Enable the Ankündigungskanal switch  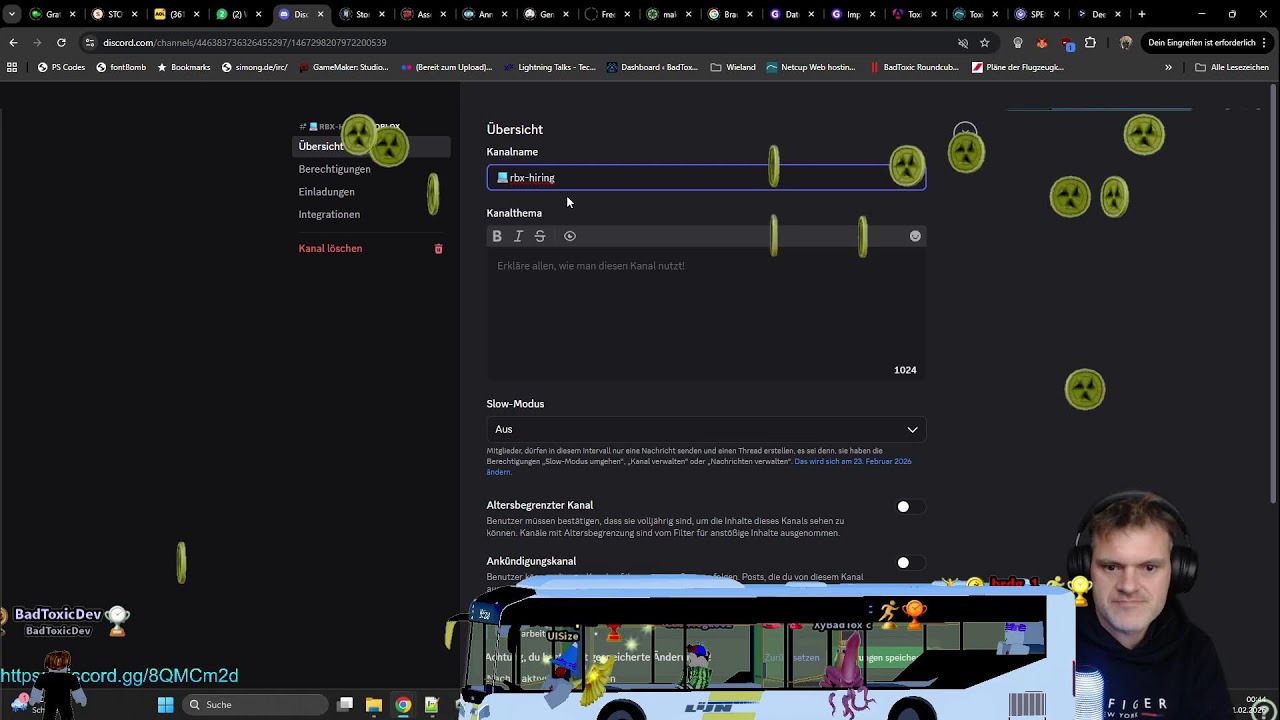point(908,563)
